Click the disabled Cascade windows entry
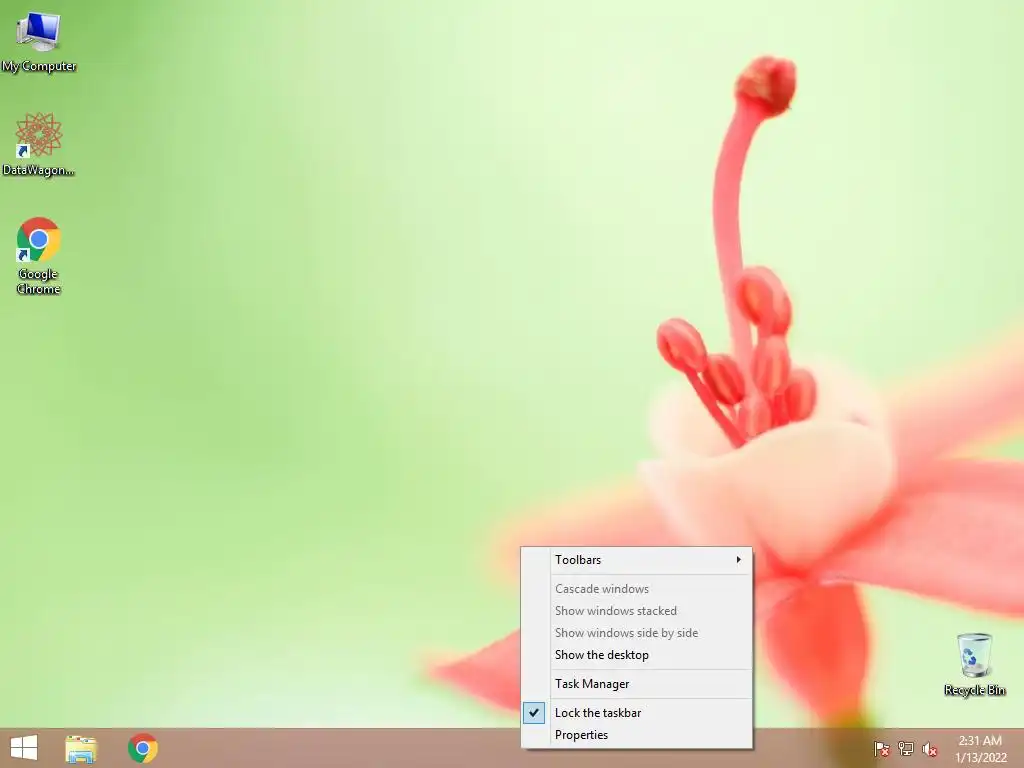The image size is (1024, 768). pyautogui.click(x=636, y=588)
